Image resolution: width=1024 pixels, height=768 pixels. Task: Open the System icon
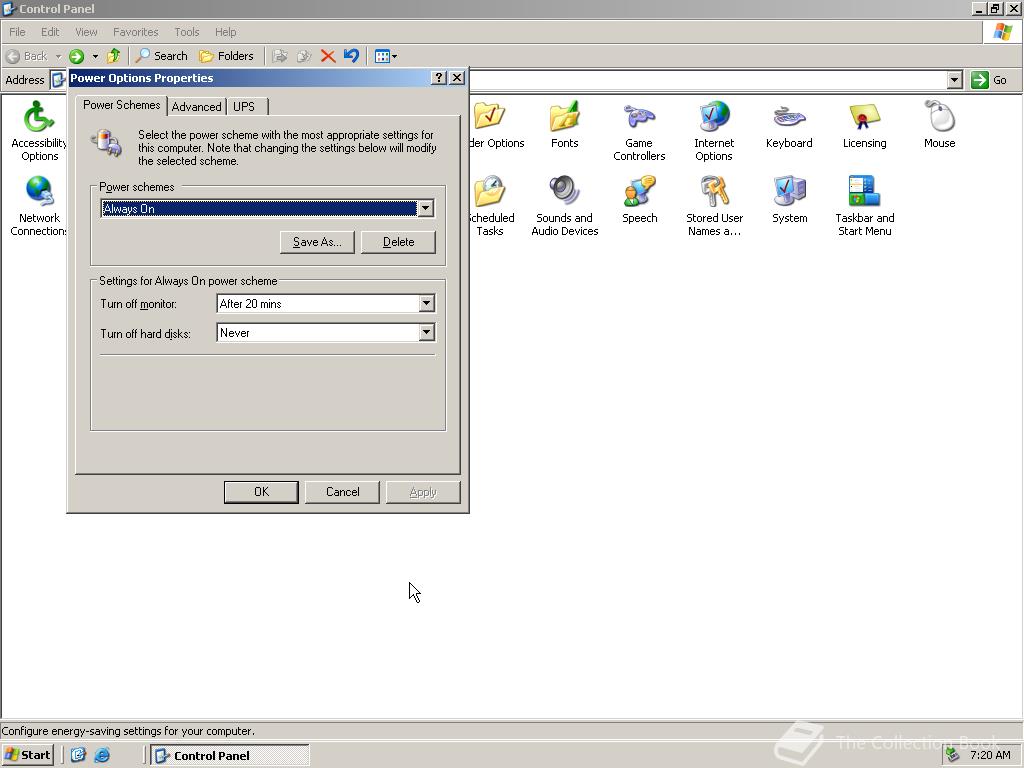point(790,200)
